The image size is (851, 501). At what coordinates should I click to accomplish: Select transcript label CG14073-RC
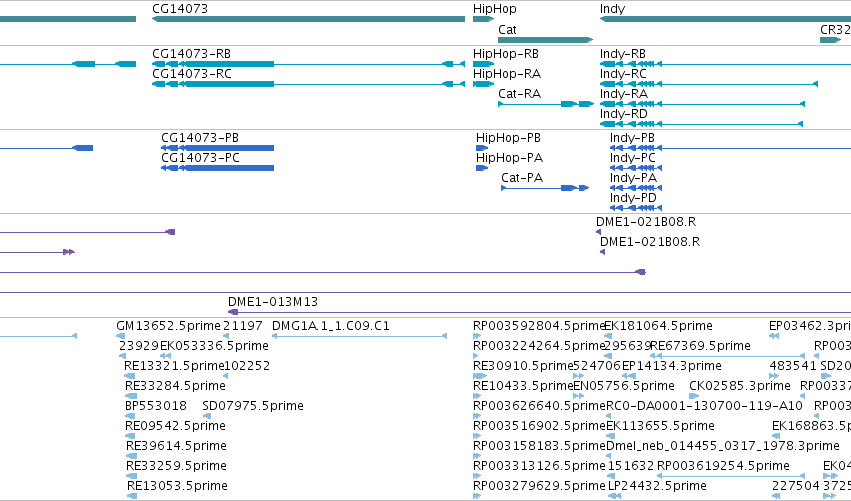[192, 74]
